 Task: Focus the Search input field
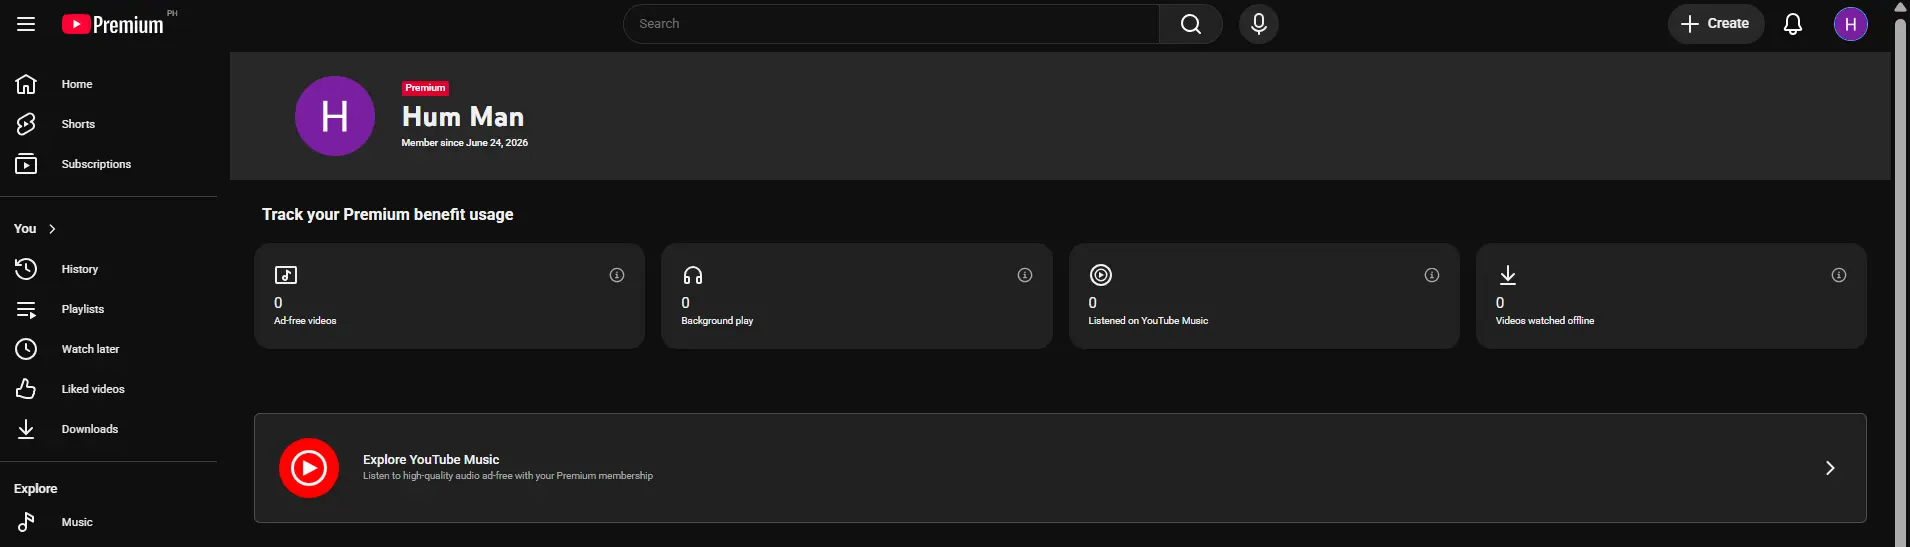pos(891,24)
